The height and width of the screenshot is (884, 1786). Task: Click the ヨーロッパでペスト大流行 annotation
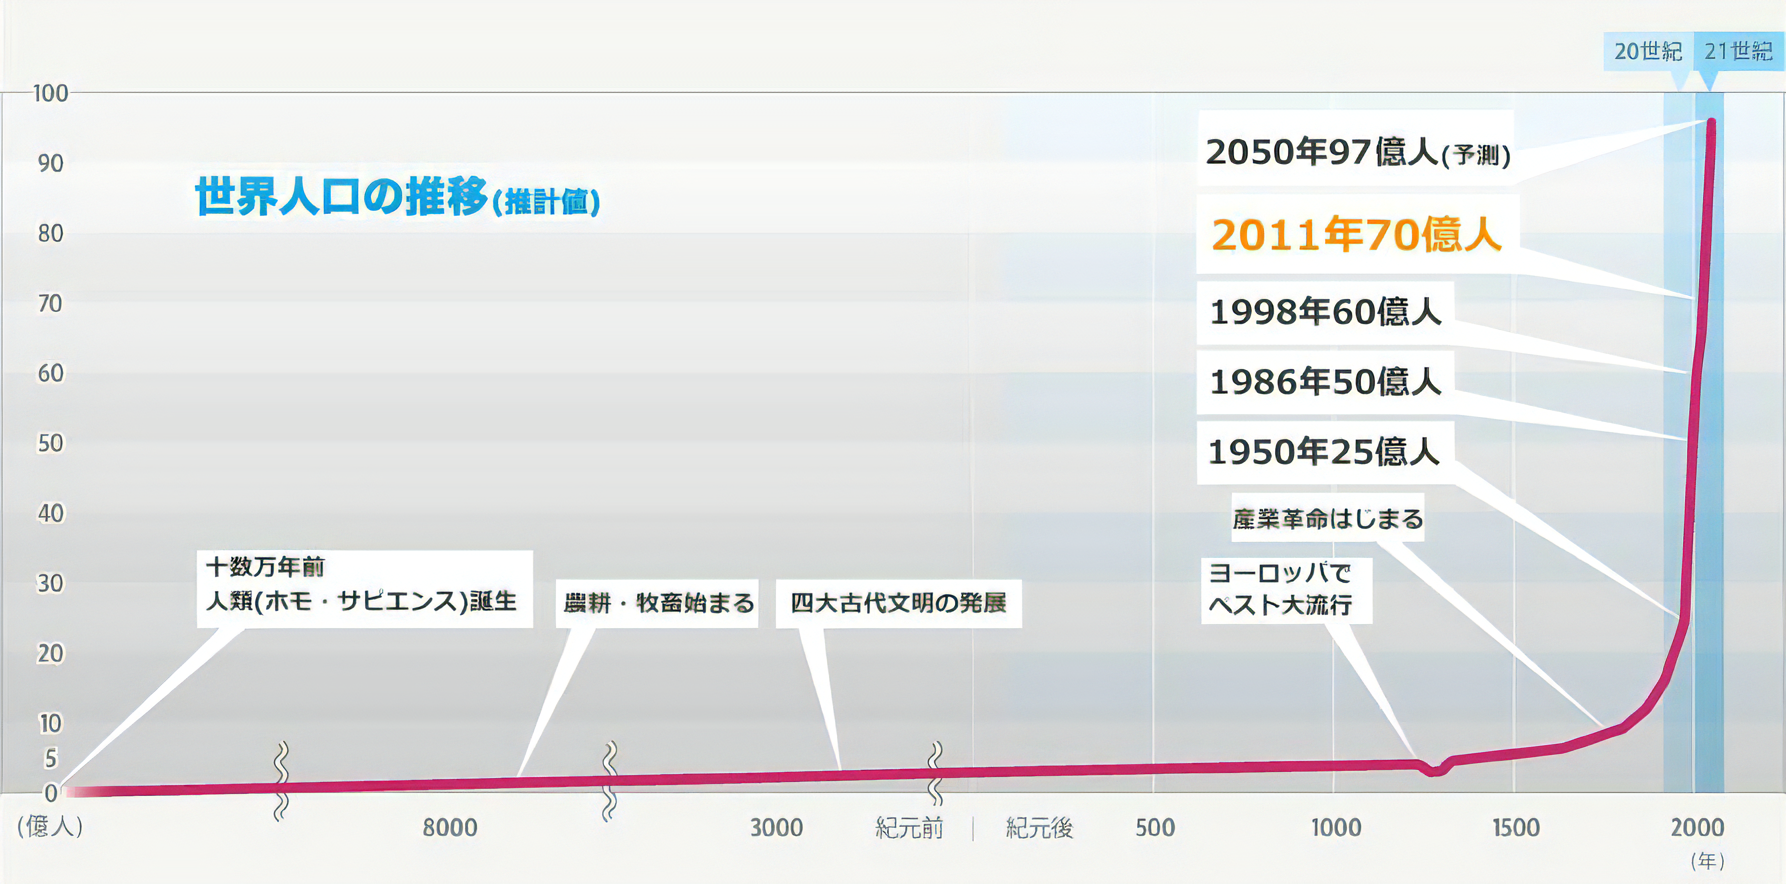[1283, 589]
